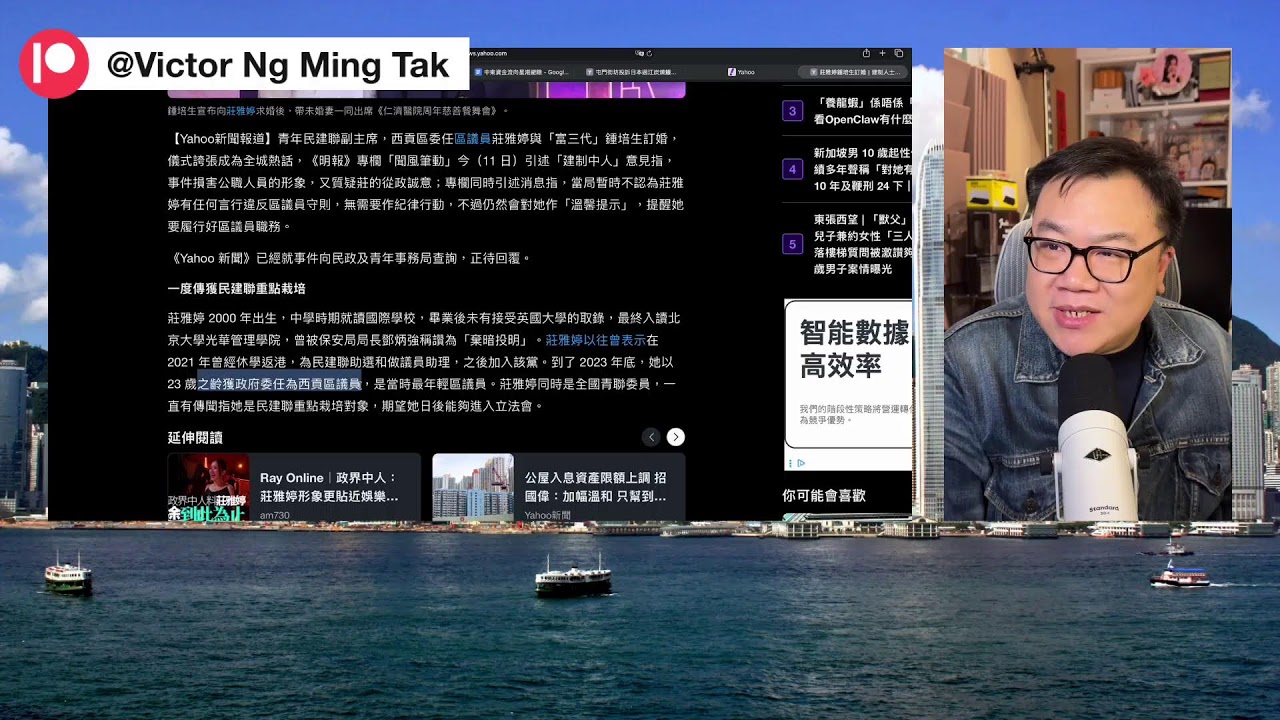
Task: Click the 延伸閱讀 heading
Action: [x=195, y=438]
